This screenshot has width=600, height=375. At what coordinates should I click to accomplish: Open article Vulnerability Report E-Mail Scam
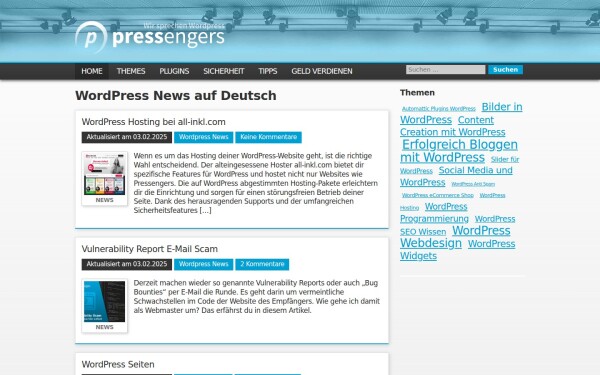pos(150,249)
